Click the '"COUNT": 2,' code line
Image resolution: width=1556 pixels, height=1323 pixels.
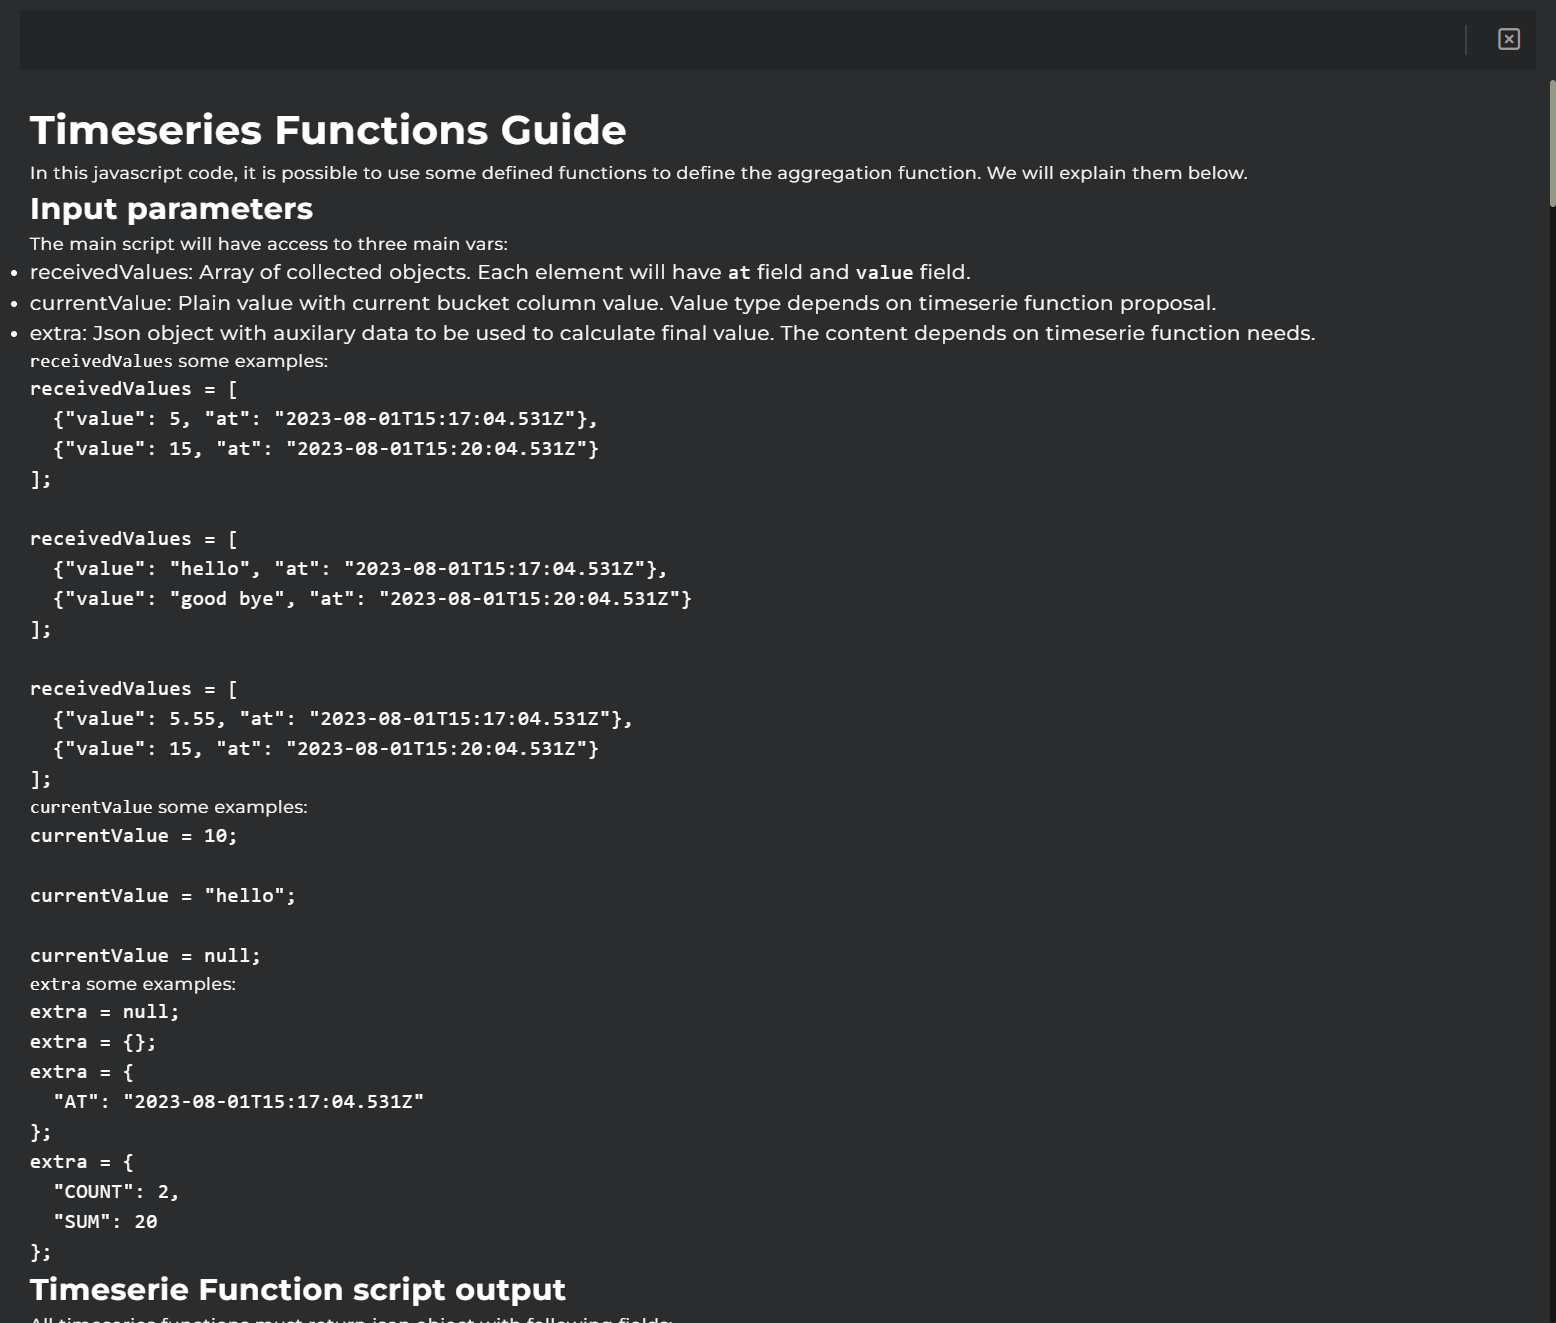116,1192
